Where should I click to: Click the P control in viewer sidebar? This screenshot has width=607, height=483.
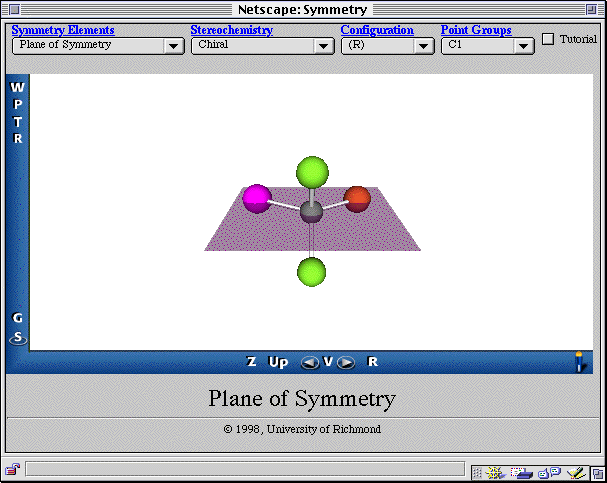pos(17,106)
